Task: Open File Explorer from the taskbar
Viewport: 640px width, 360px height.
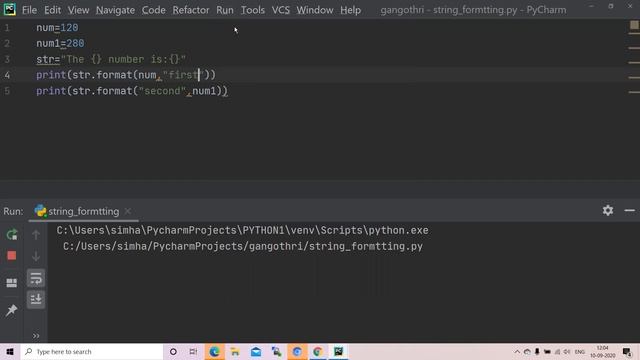Action: point(235,351)
